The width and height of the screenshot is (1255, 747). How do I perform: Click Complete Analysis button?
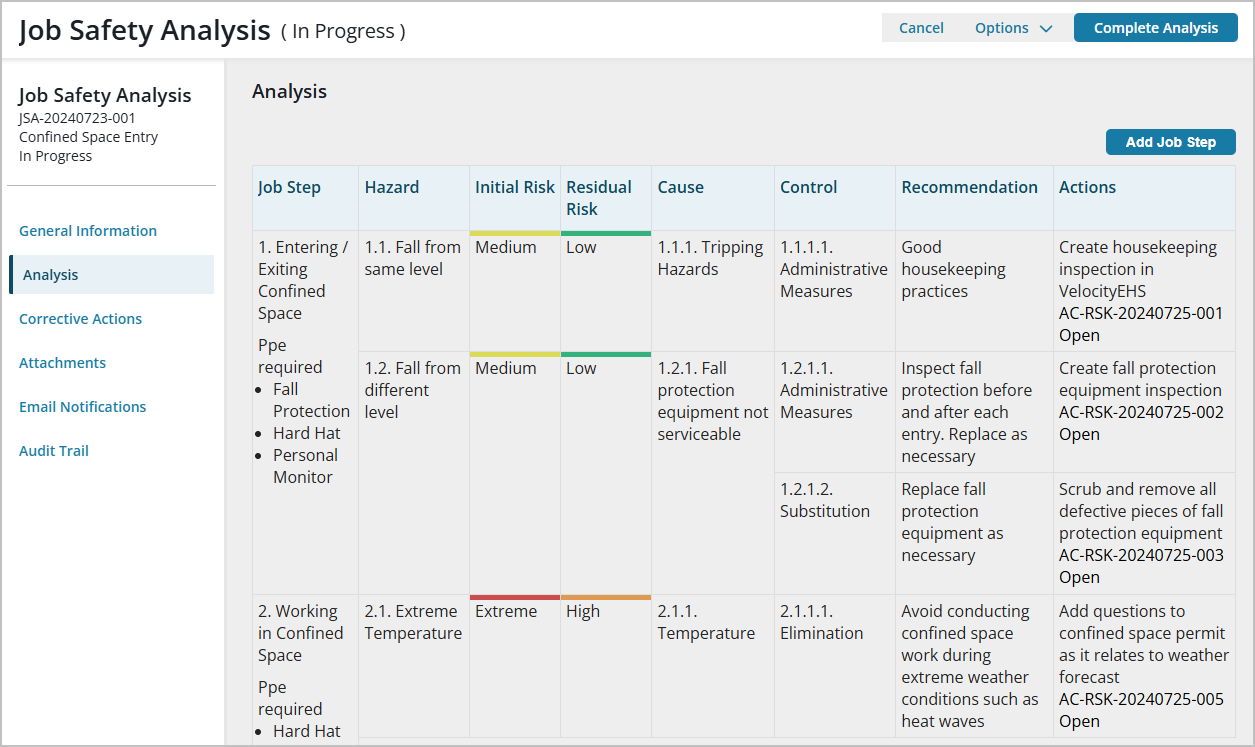1156,28
